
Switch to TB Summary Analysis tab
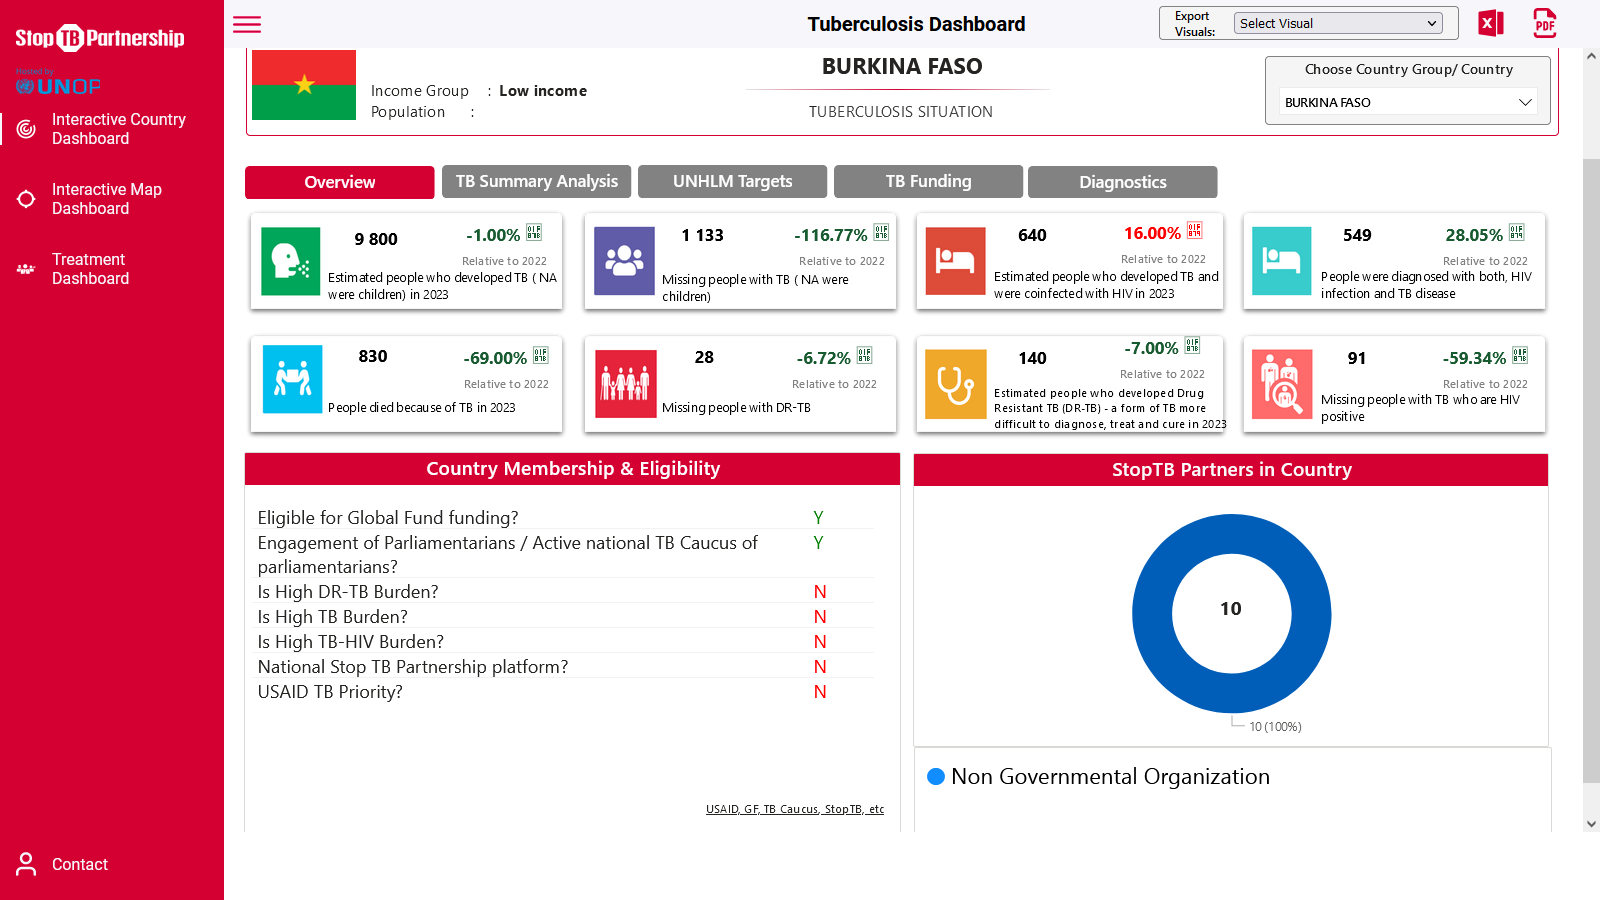click(536, 182)
